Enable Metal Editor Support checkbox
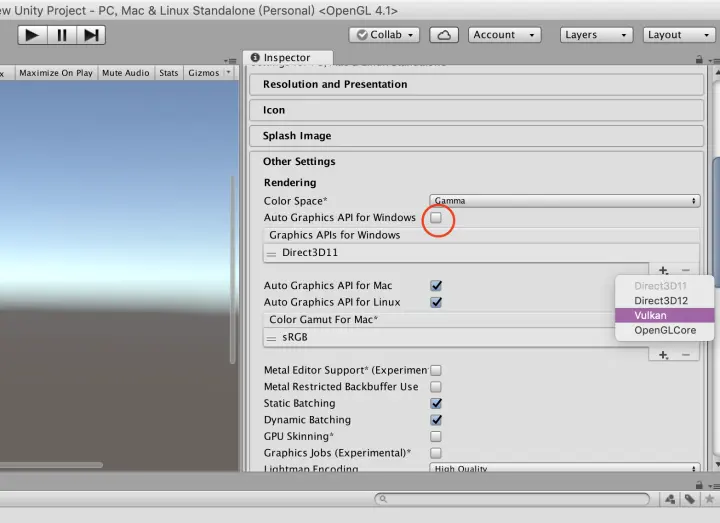720x523 pixels. tap(436, 370)
